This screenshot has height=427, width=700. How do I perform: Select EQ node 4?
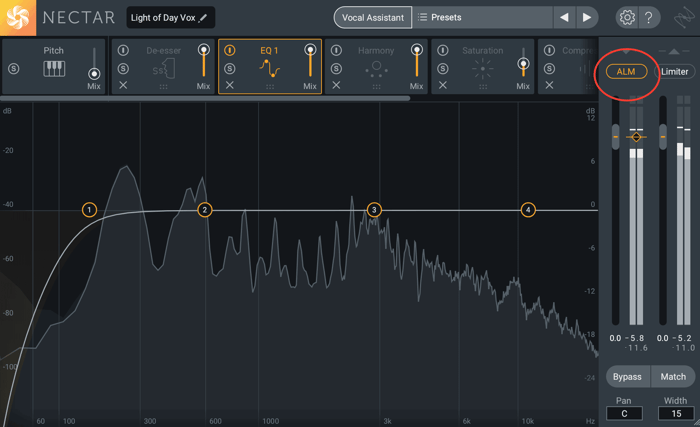click(x=528, y=209)
